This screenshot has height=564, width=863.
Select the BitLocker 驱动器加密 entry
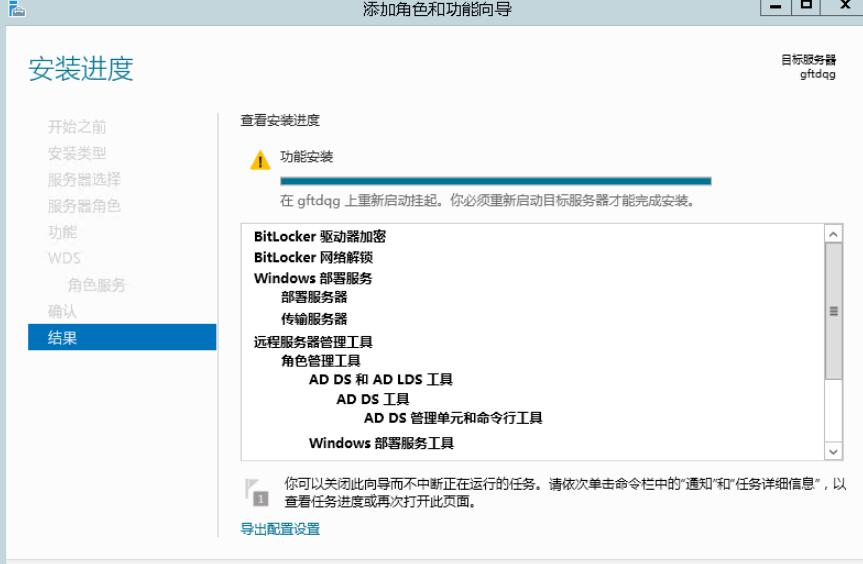[320, 237]
